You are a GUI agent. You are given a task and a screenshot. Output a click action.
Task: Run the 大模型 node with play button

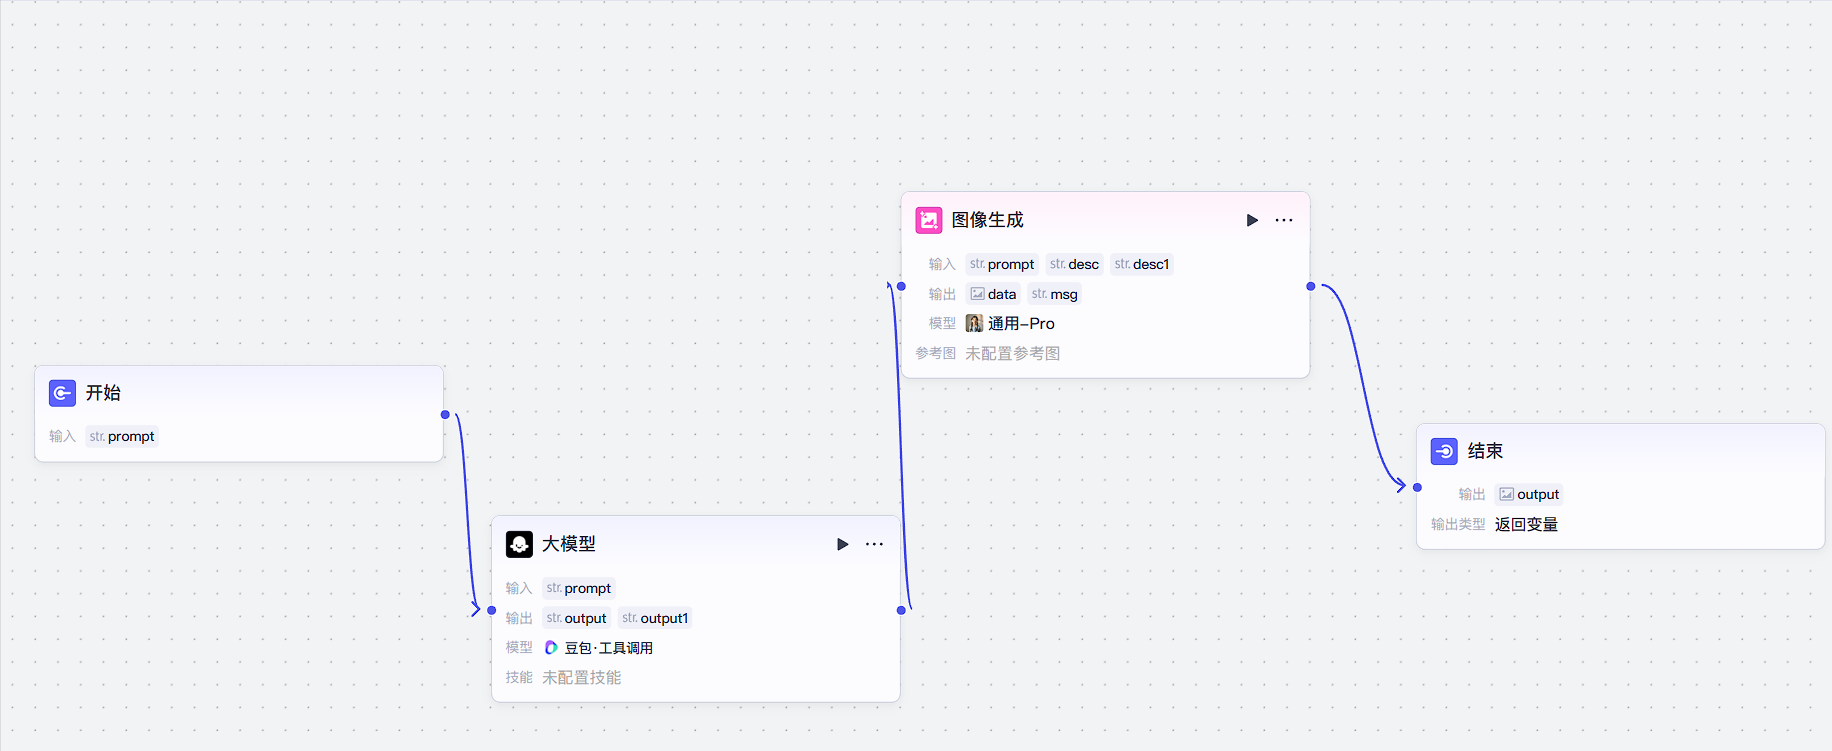tap(842, 544)
